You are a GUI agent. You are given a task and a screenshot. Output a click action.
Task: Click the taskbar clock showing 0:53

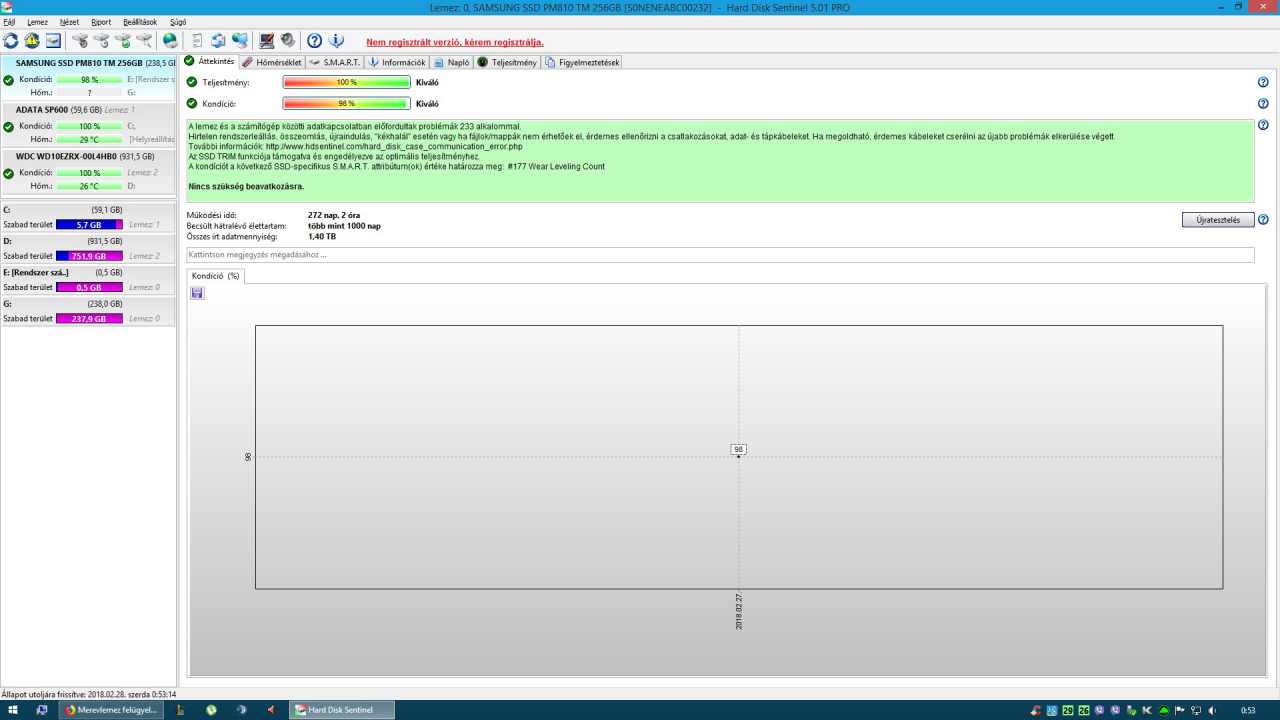pyautogui.click(x=1248, y=710)
